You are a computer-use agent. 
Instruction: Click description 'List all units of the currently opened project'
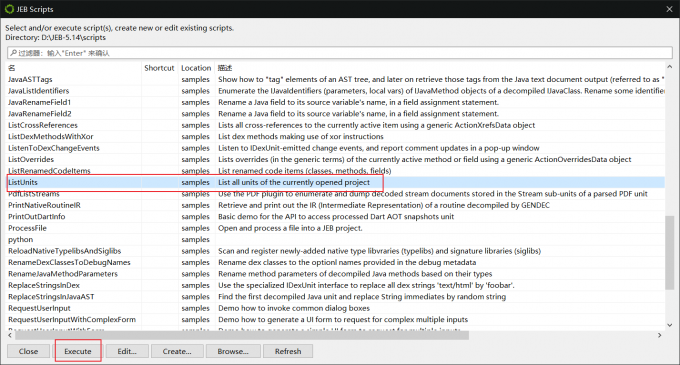click(294, 182)
